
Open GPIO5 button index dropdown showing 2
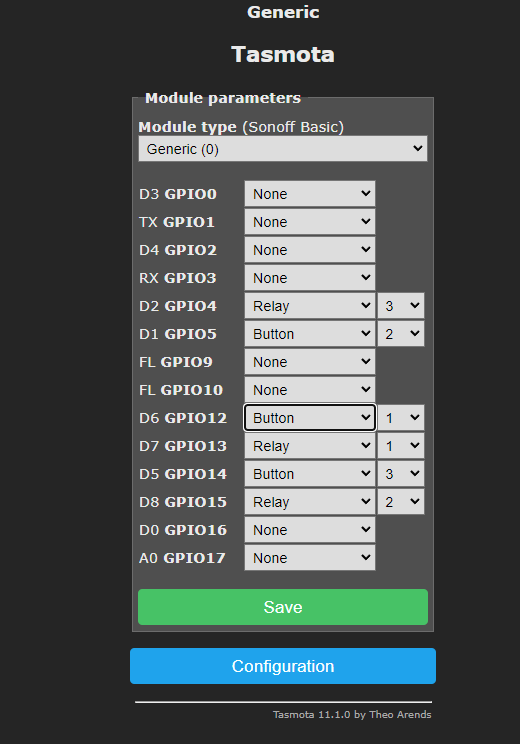pyautogui.click(x=401, y=334)
